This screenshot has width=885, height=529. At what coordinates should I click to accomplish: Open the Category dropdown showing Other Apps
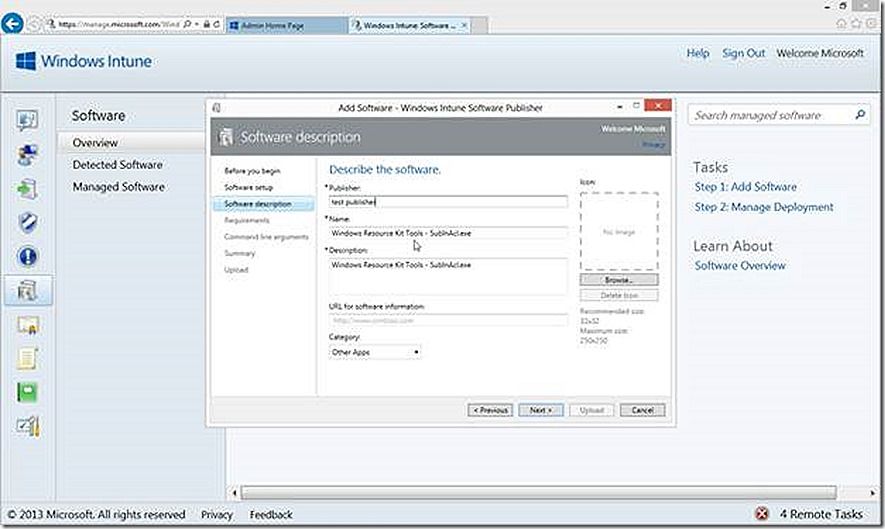(375, 352)
